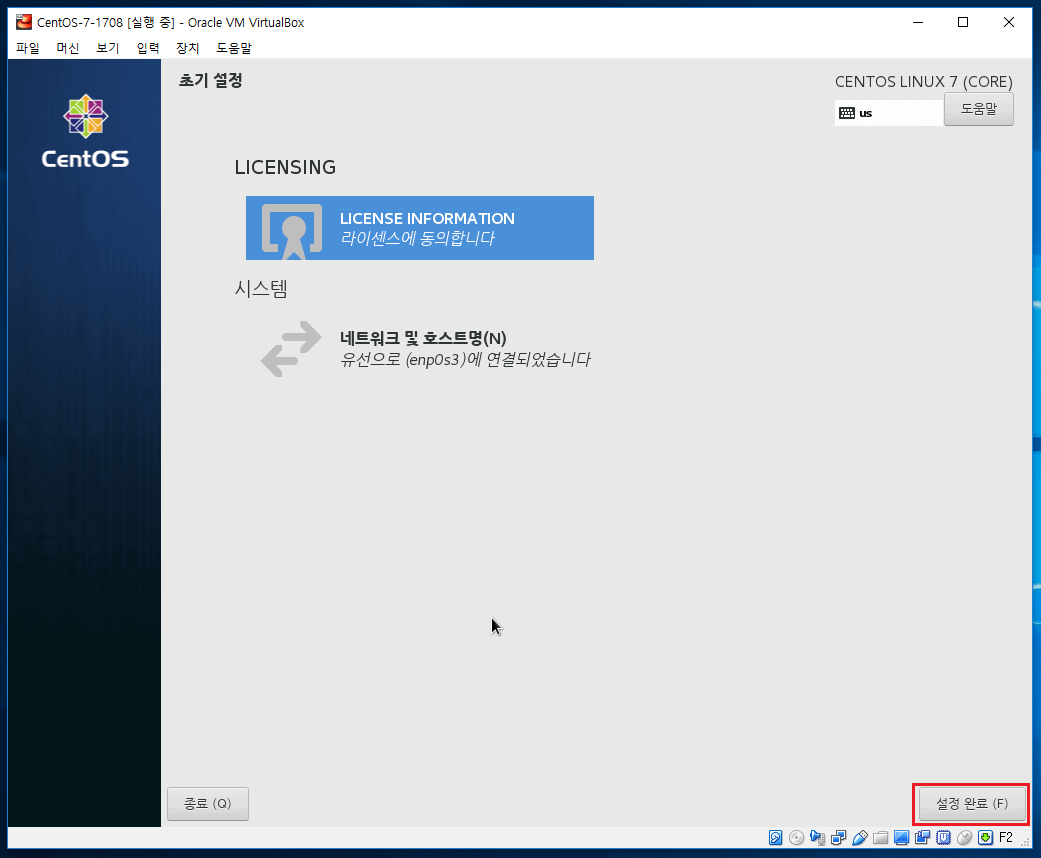Click the shared folders status icon

pos(880,838)
